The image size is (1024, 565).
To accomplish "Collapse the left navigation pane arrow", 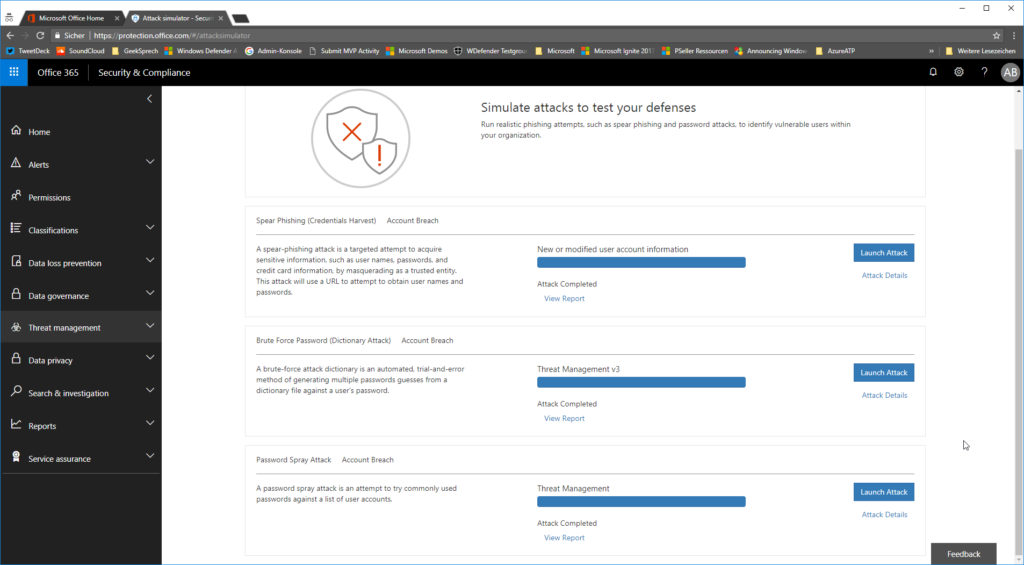I will click(x=149, y=99).
